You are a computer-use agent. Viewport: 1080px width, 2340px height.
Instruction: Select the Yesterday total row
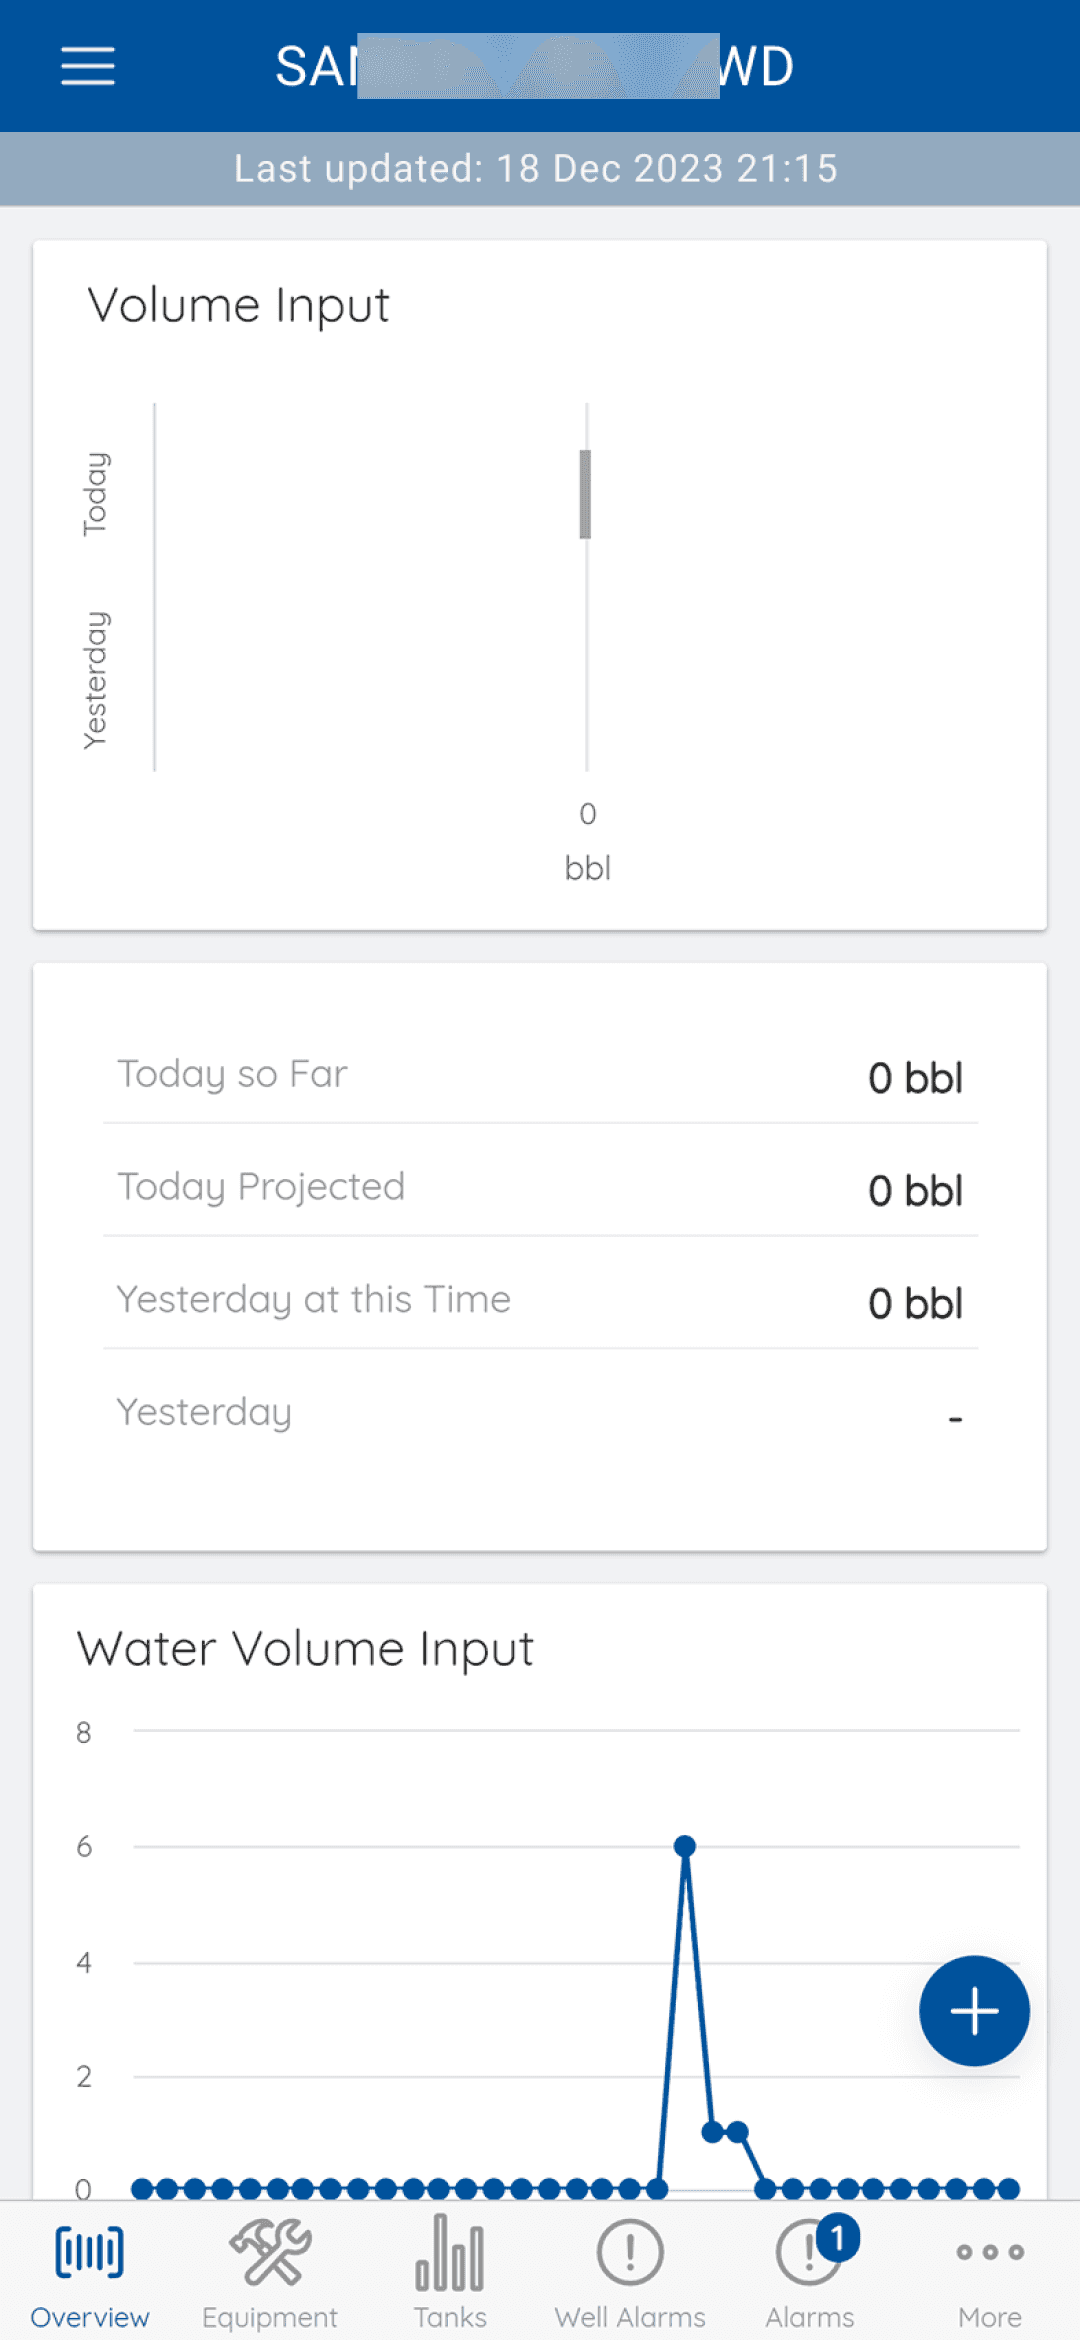[540, 1413]
